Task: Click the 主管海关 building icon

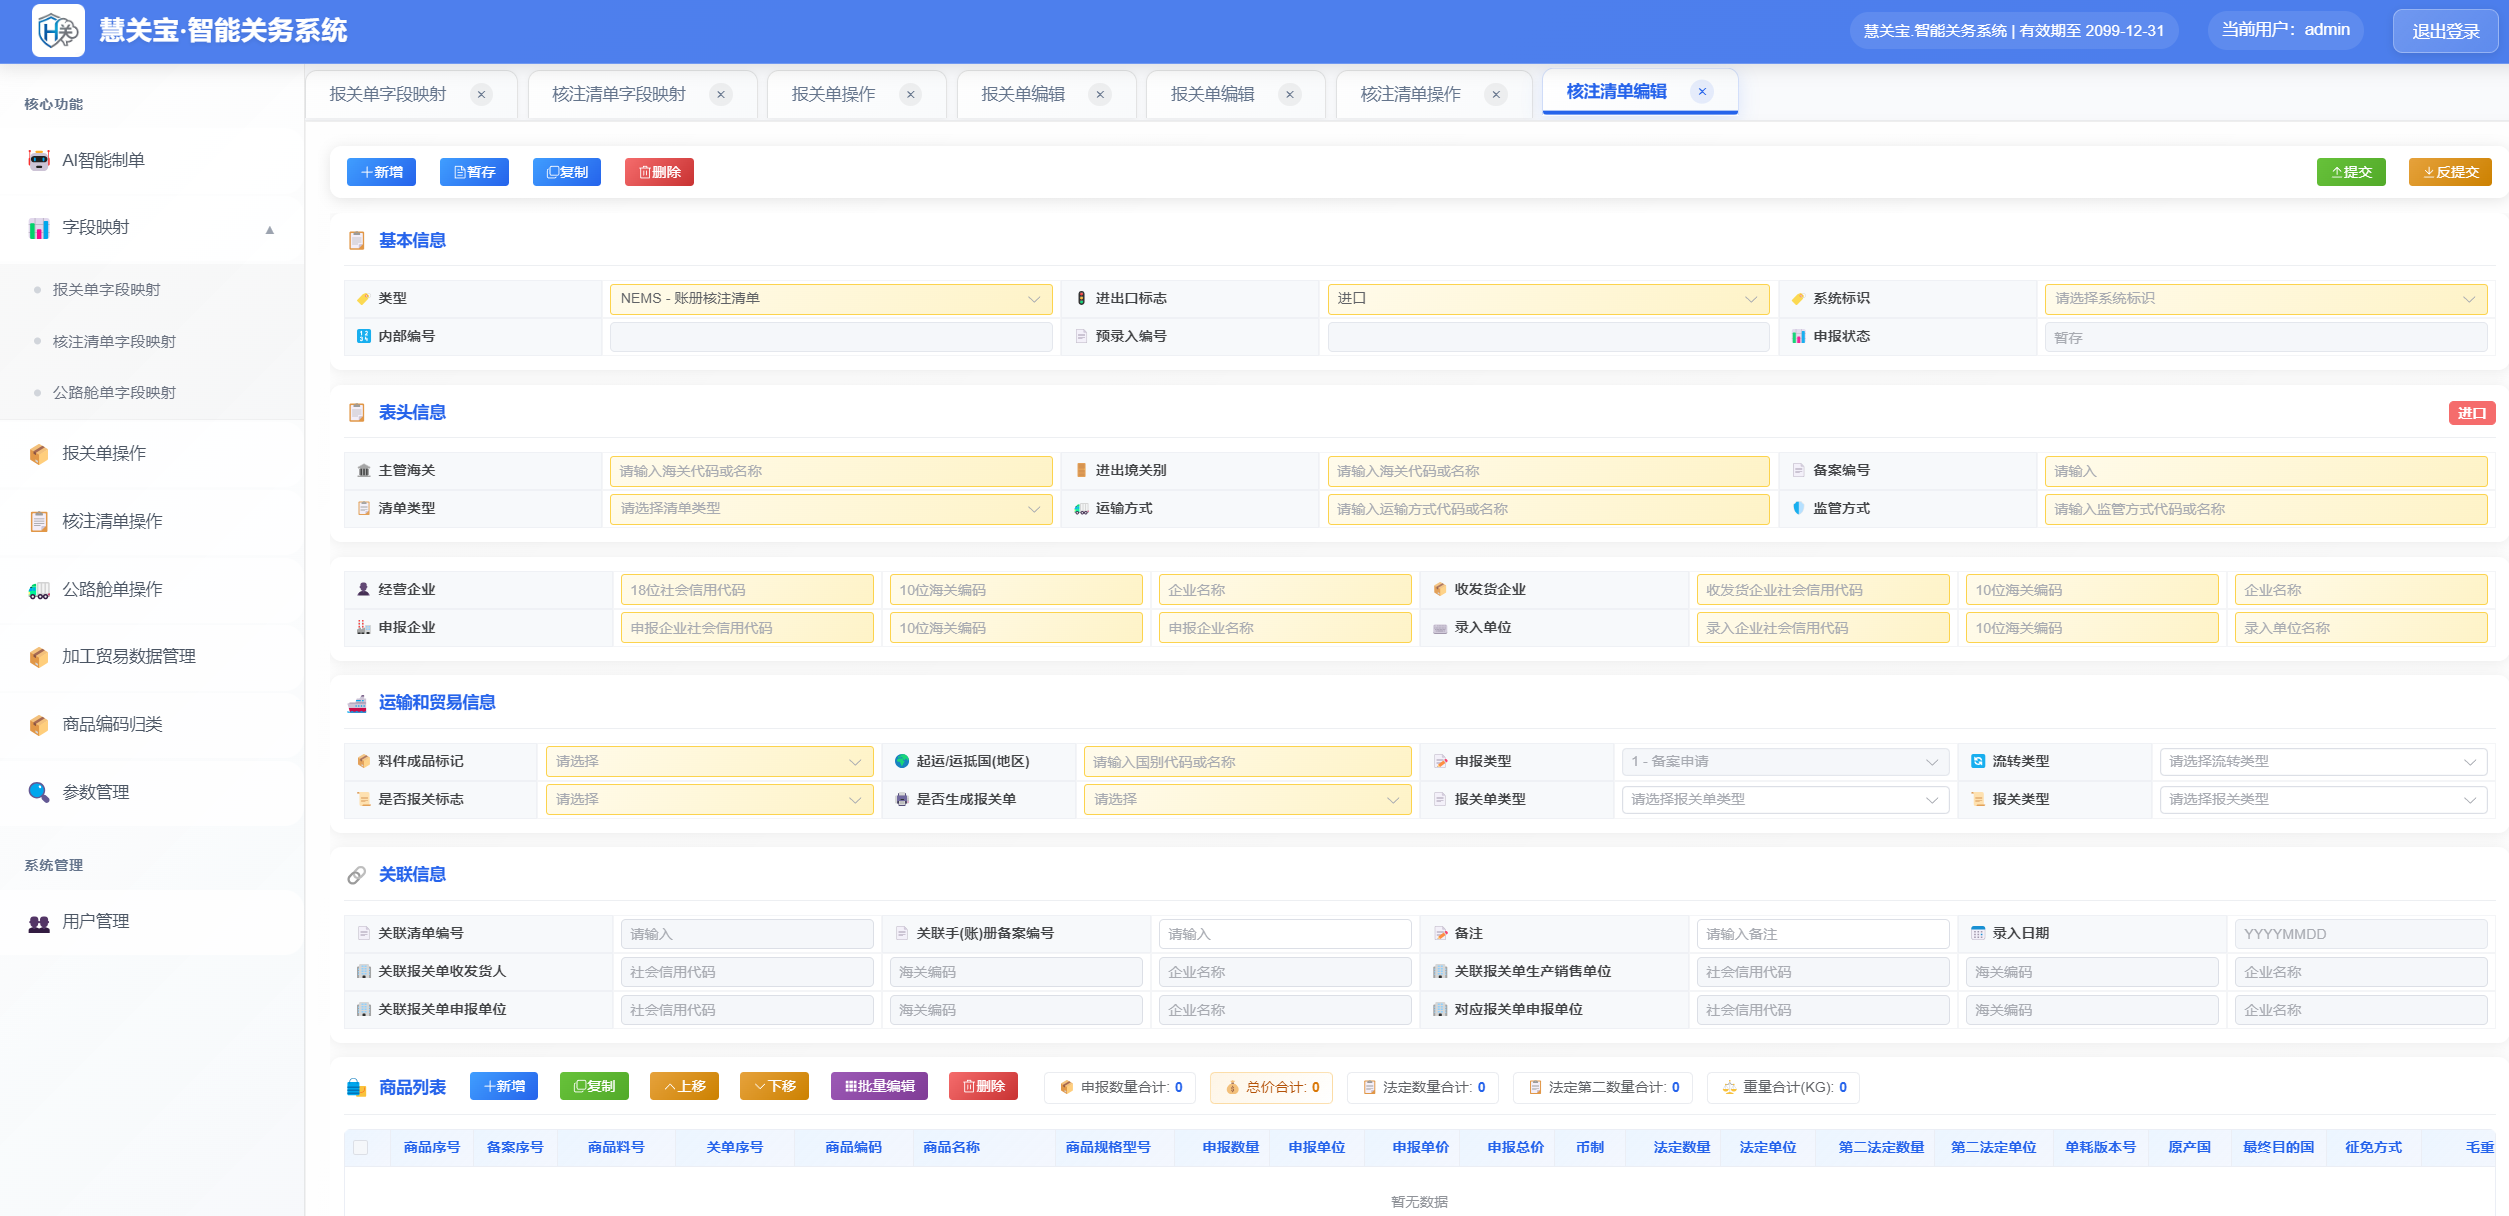Action: pyautogui.click(x=364, y=470)
